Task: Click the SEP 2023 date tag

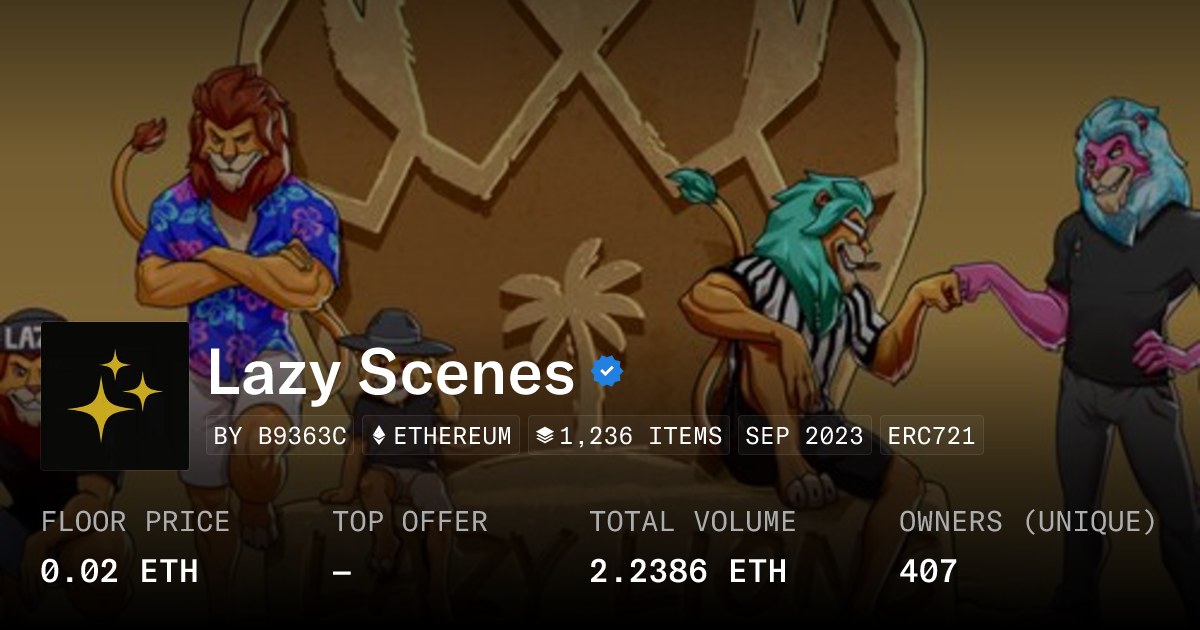Action: (x=805, y=436)
